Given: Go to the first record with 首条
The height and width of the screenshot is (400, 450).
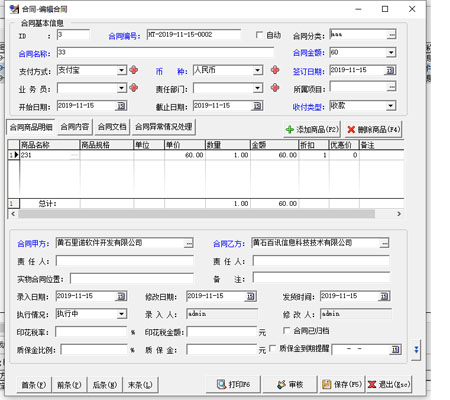Looking at the screenshot, I should pos(33,385).
